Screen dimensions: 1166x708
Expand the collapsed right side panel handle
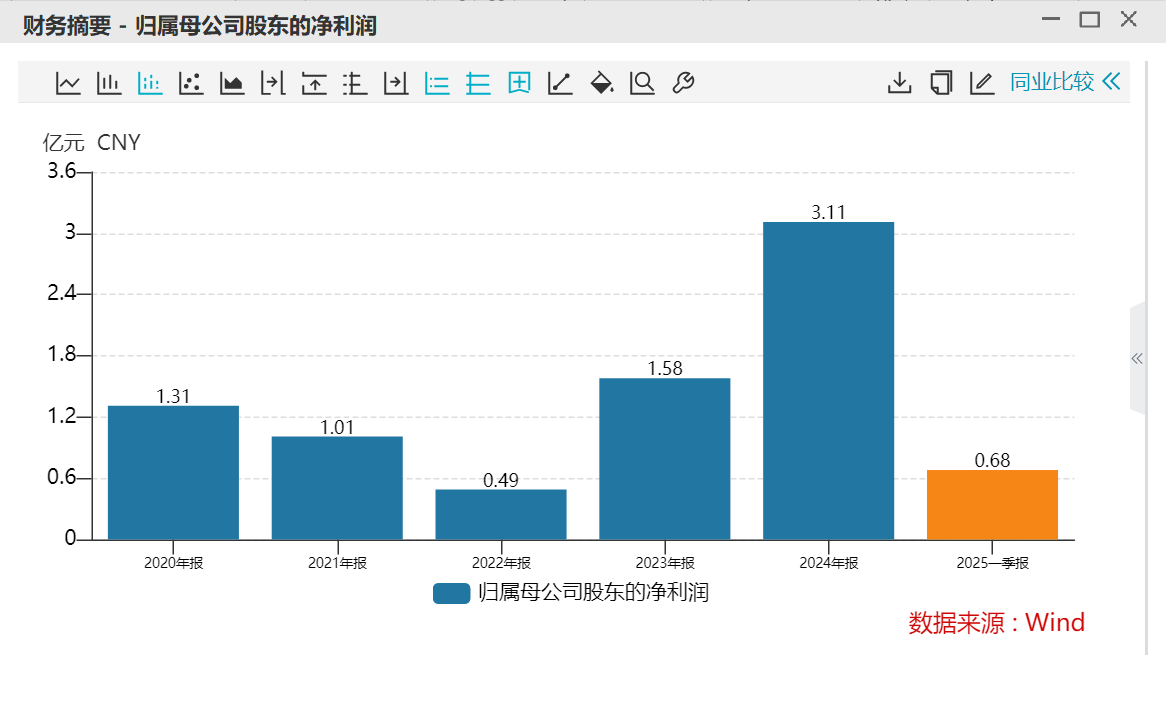[x=1137, y=358]
